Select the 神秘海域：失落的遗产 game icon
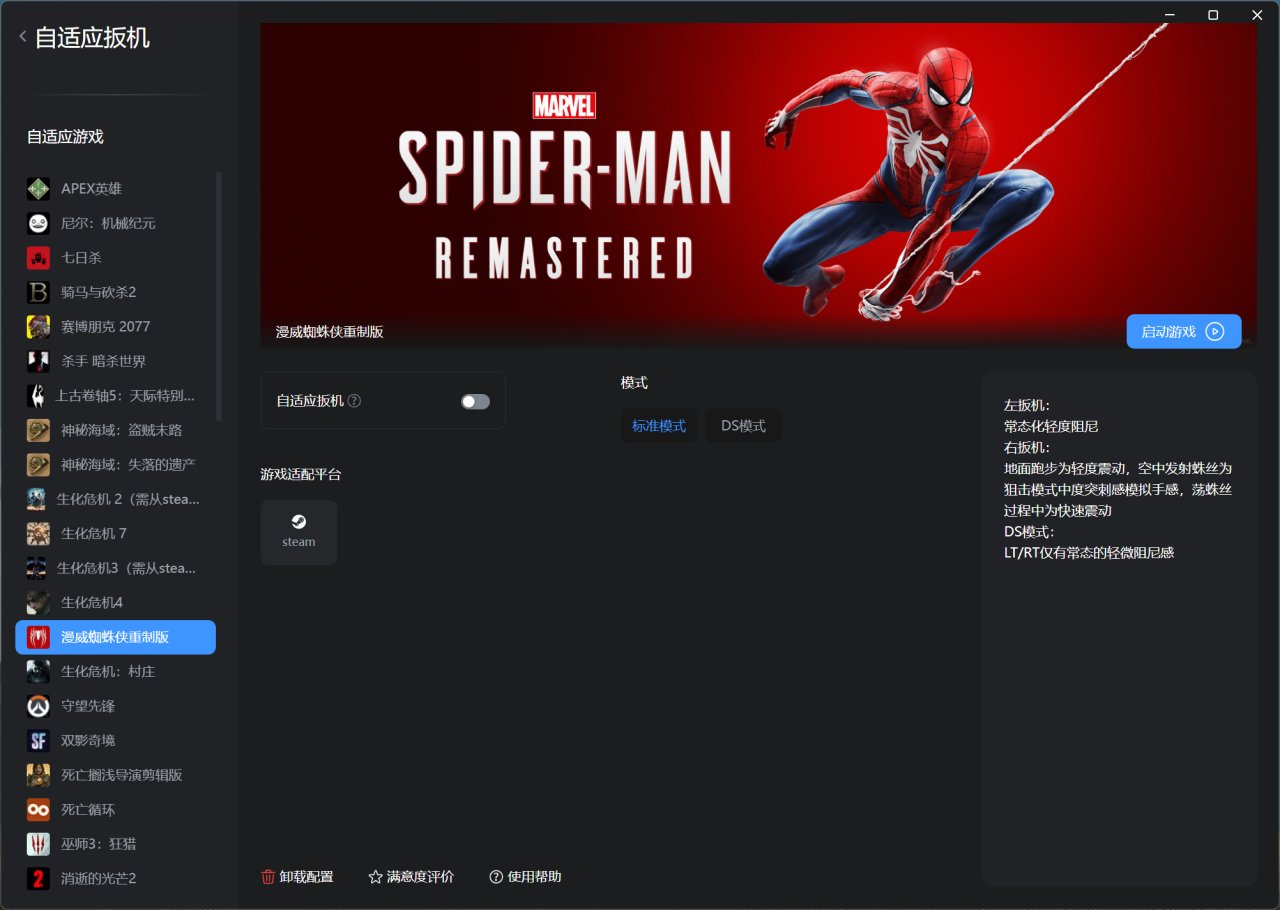The height and width of the screenshot is (910, 1280). (38, 464)
